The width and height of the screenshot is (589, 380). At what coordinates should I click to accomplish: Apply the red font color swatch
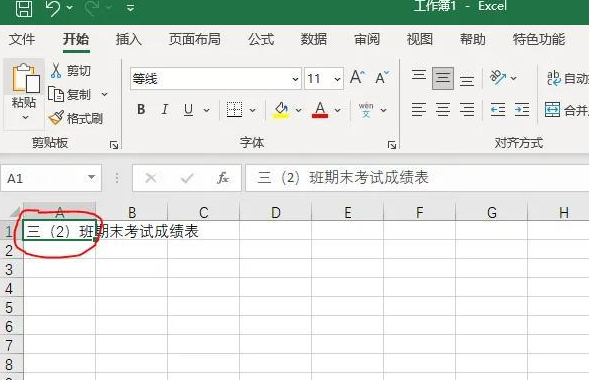pos(320,110)
